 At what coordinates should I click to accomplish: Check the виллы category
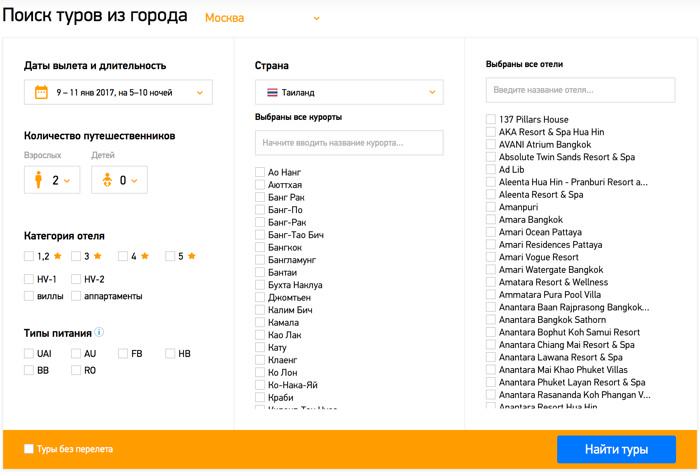click(29, 296)
